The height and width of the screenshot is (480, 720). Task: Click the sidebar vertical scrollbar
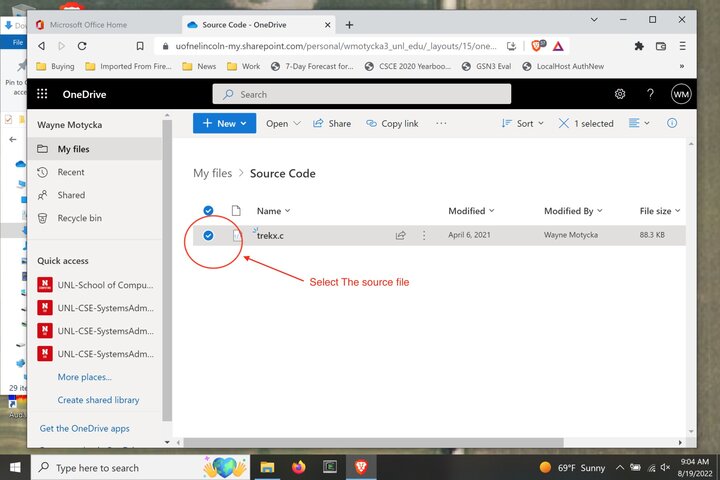coord(167,270)
